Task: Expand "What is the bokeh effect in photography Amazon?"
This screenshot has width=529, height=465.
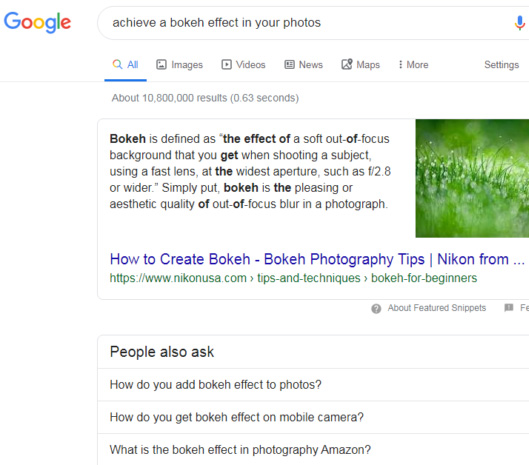Action: point(313,449)
